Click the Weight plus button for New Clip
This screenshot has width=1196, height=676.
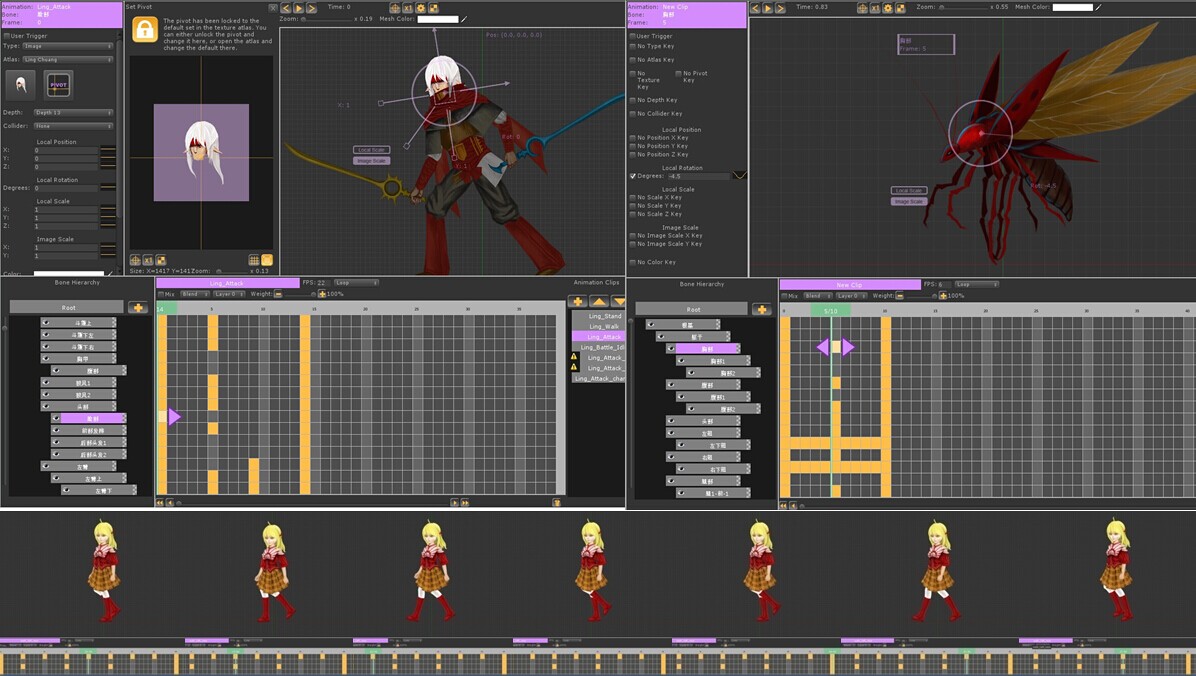pos(943,295)
